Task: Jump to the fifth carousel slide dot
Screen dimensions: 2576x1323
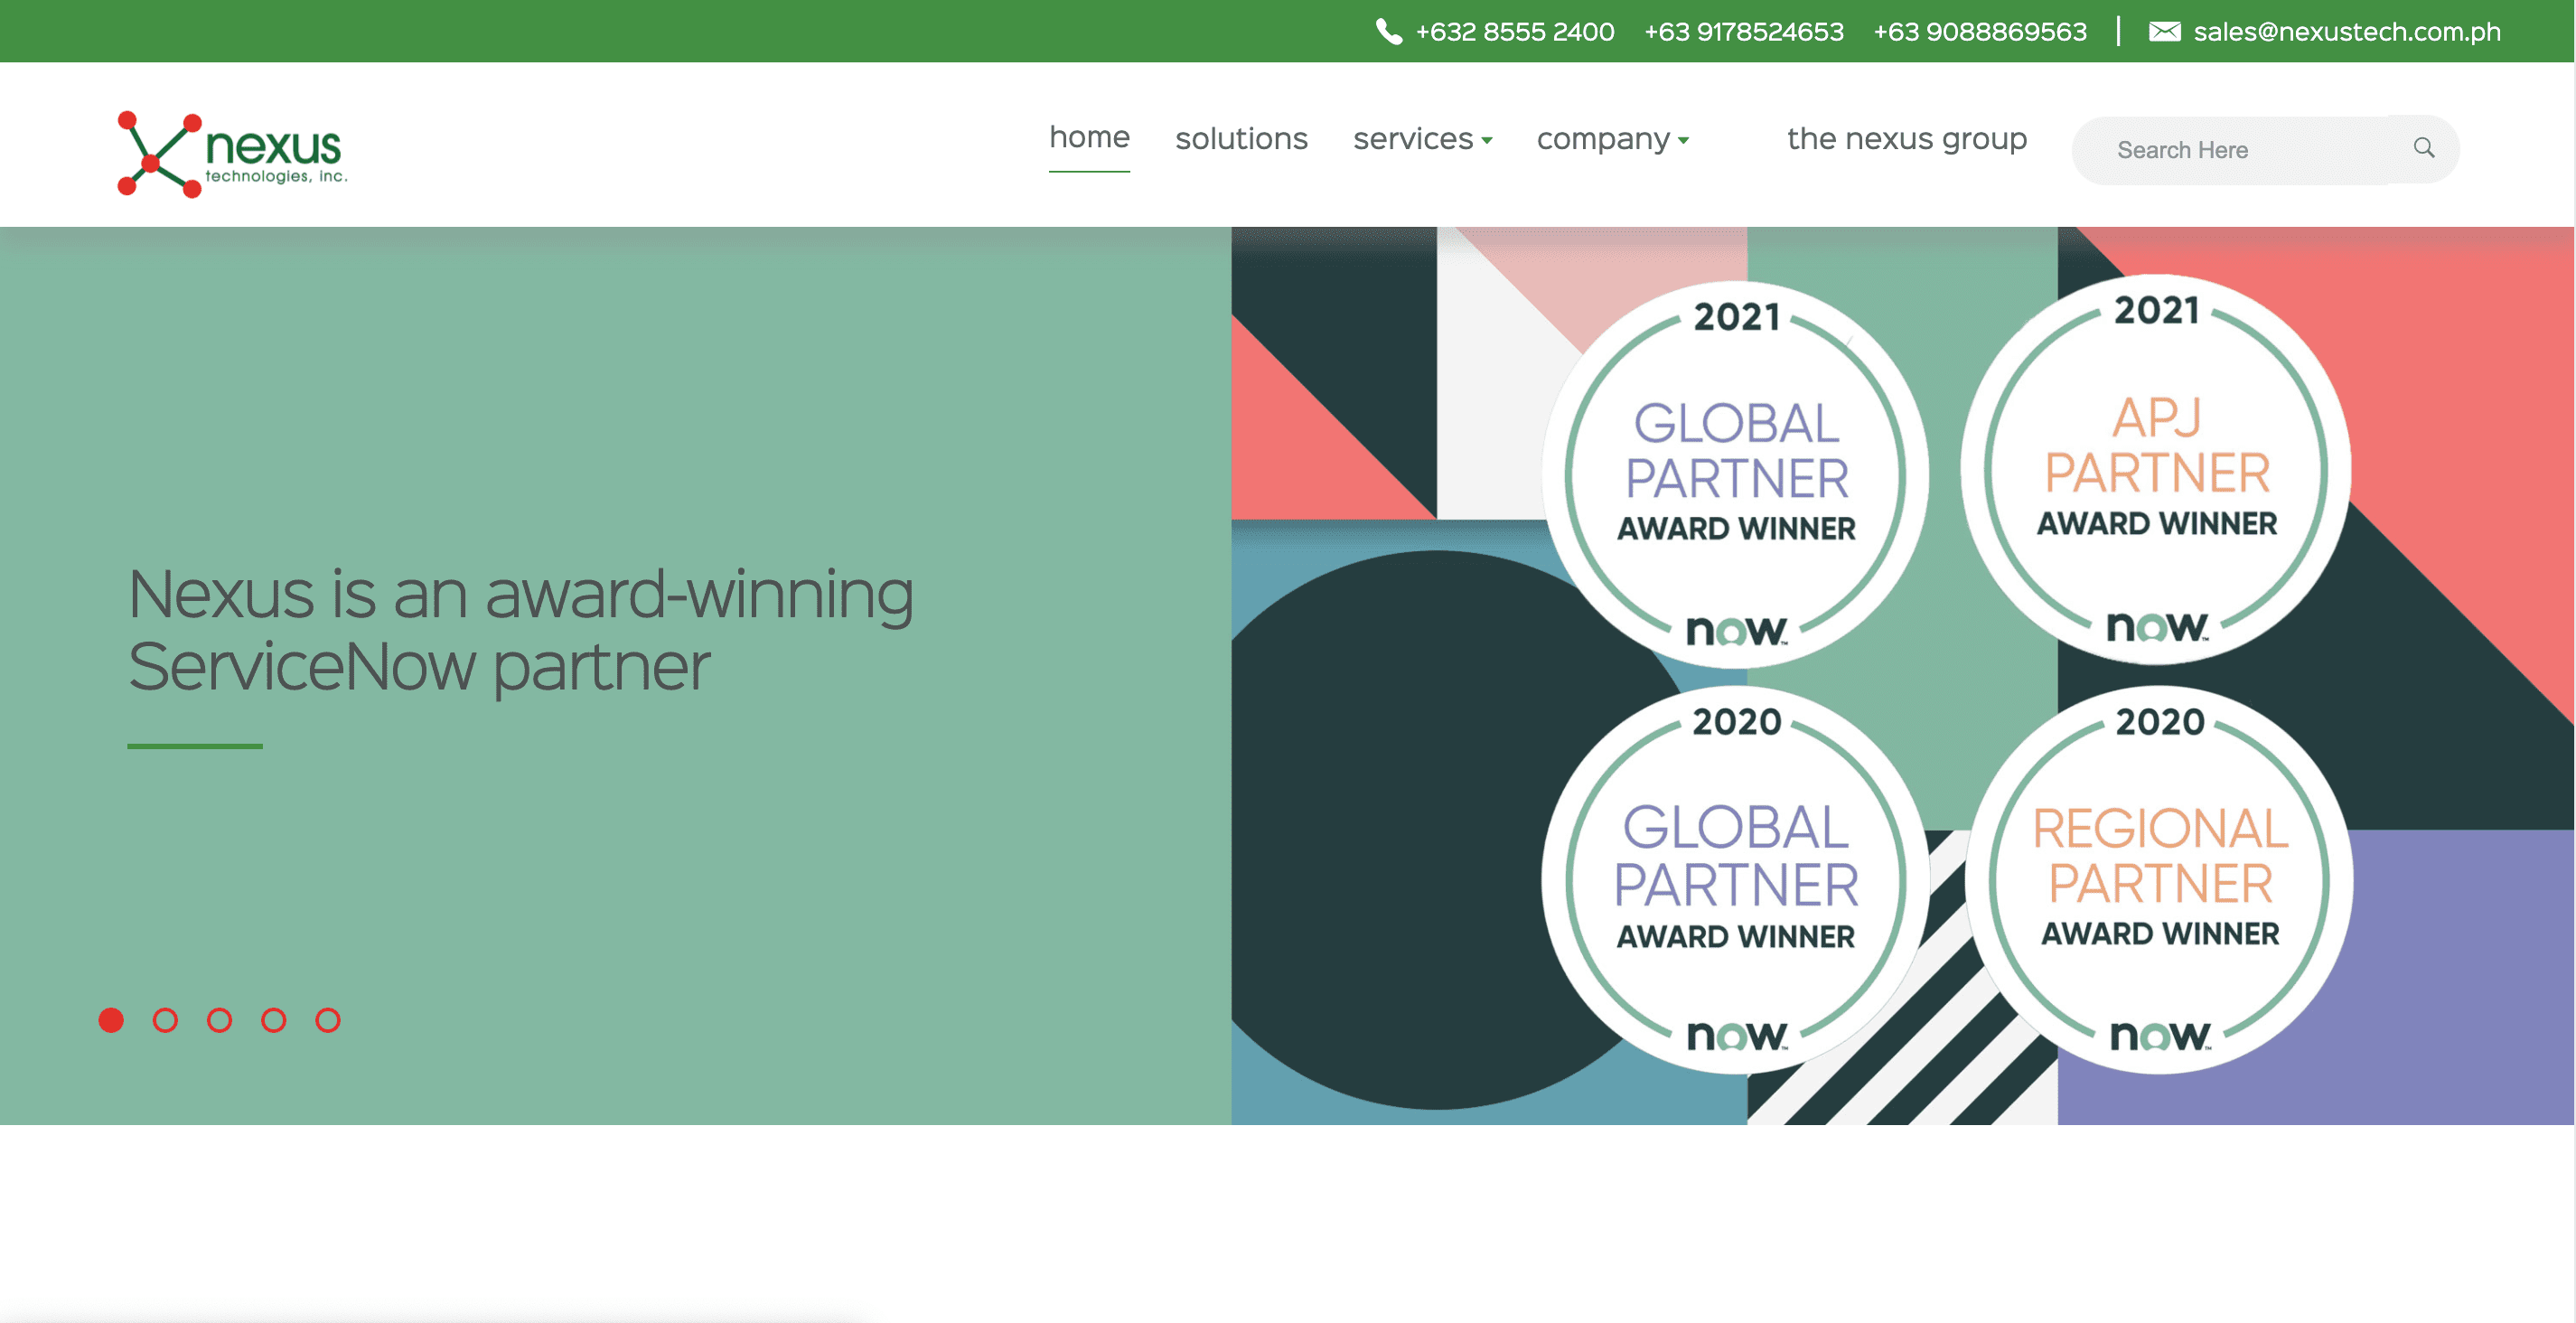Action: 328,1020
